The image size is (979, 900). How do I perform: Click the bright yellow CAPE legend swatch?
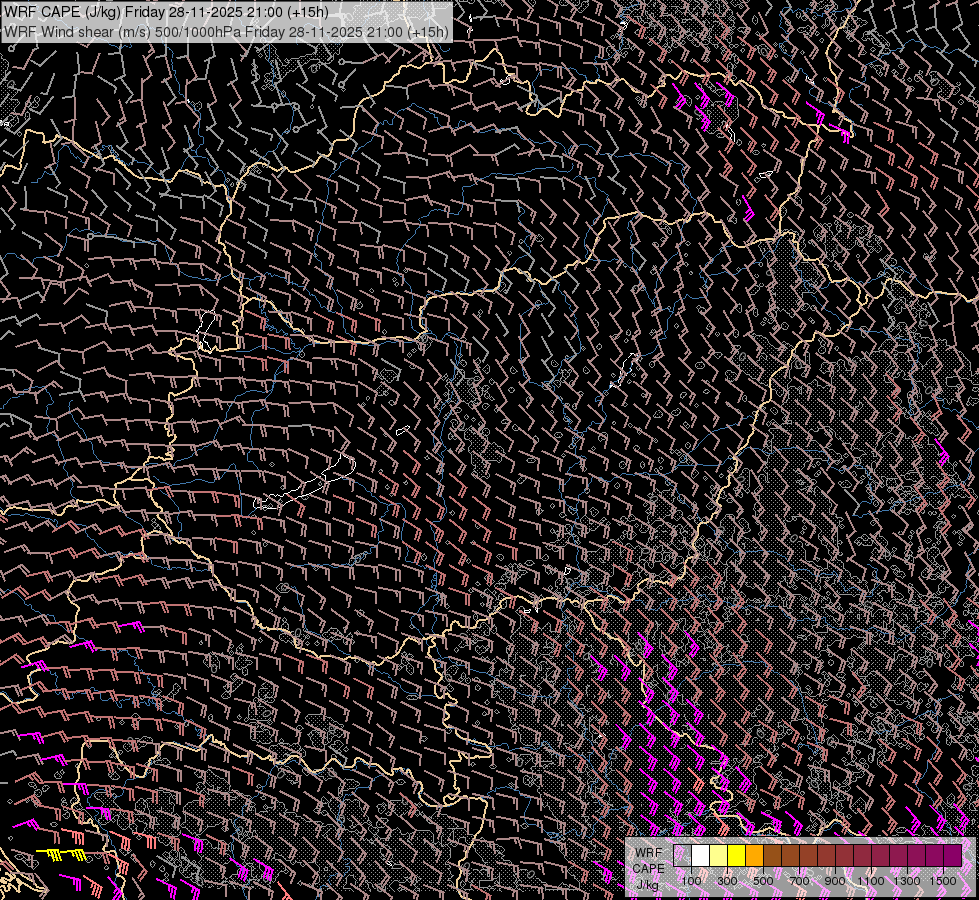pos(737,855)
